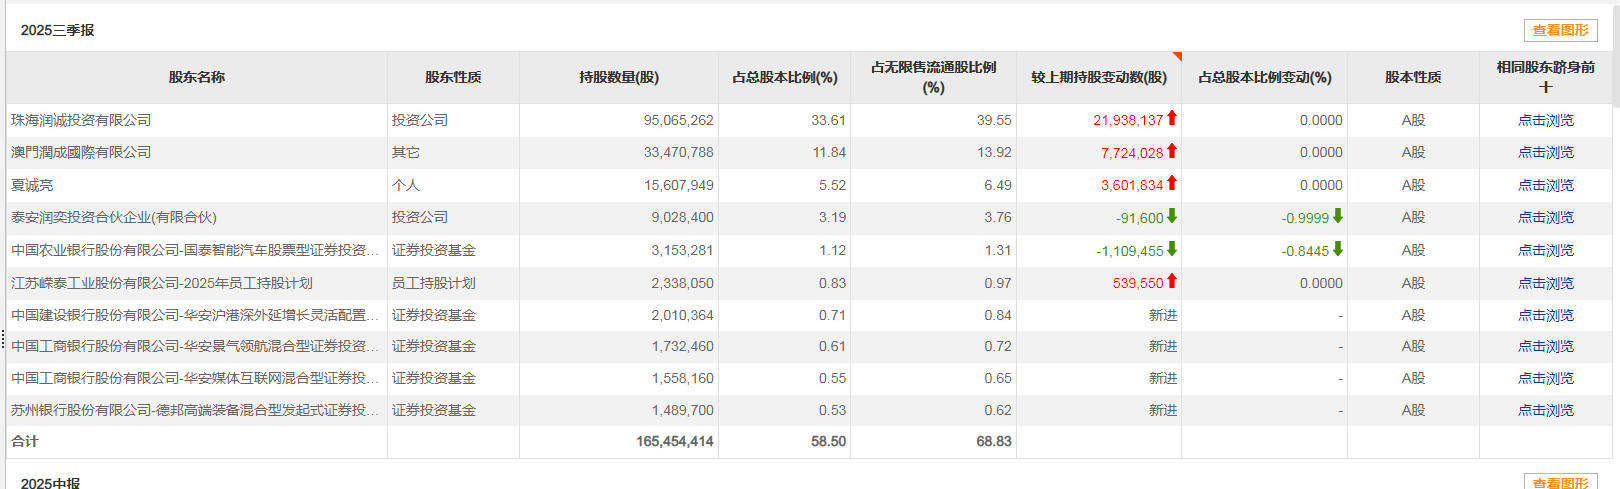This screenshot has height=489, width=1620.
Task: Click red up arrow in 夏诚亮 row
Action: [1172, 183]
